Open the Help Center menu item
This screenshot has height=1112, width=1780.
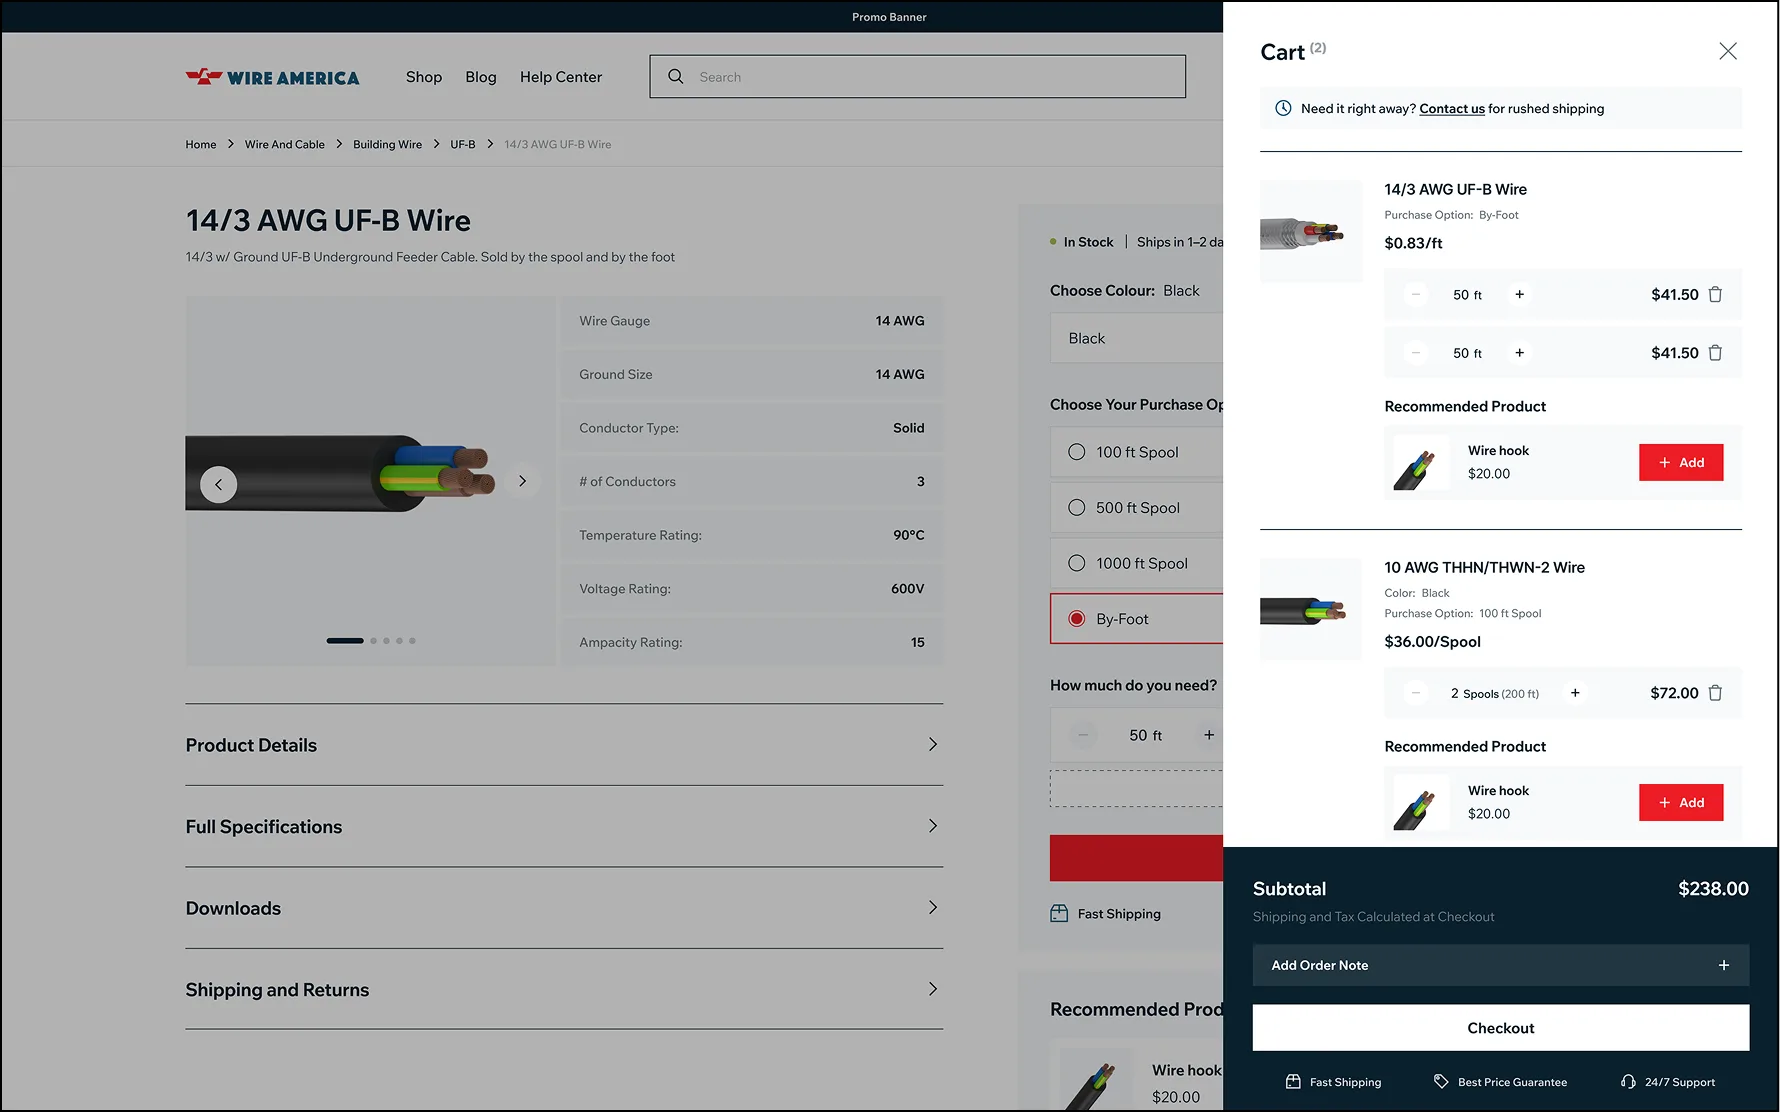click(x=561, y=77)
